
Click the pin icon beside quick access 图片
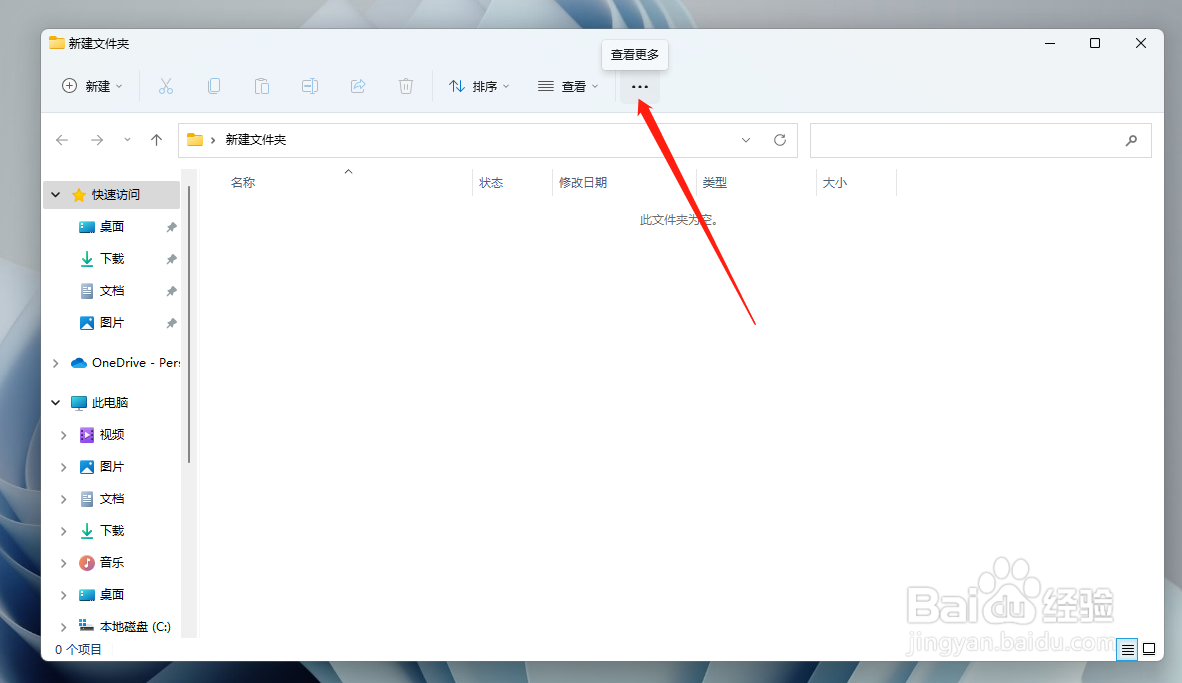(x=171, y=323)
